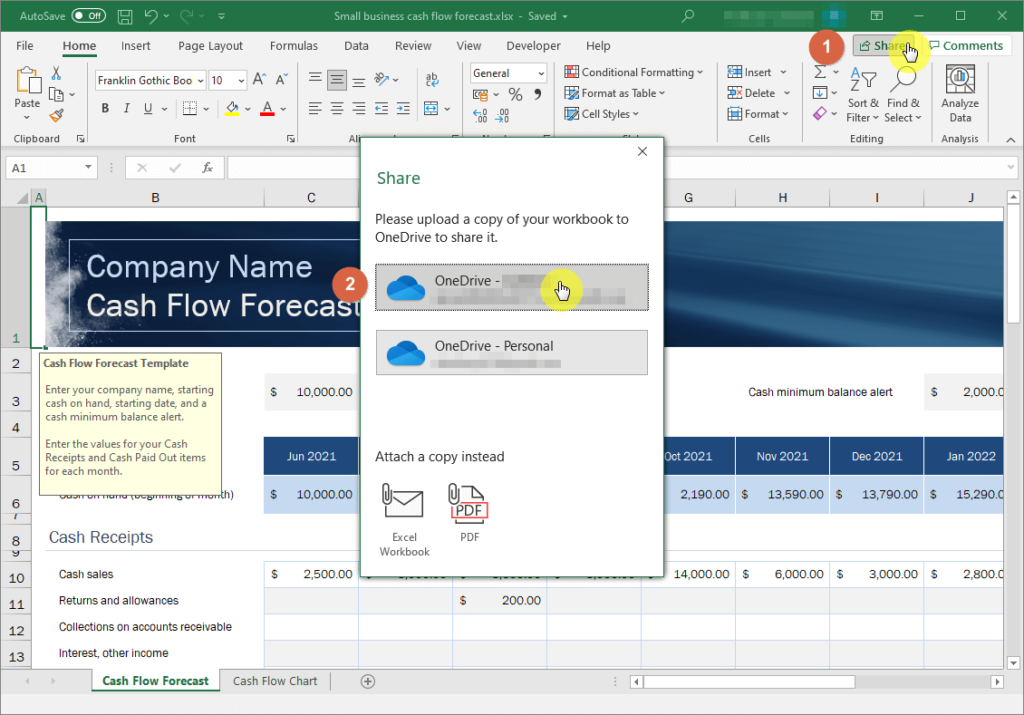Select the OneDrive - Personal option

tap(512, 353)
